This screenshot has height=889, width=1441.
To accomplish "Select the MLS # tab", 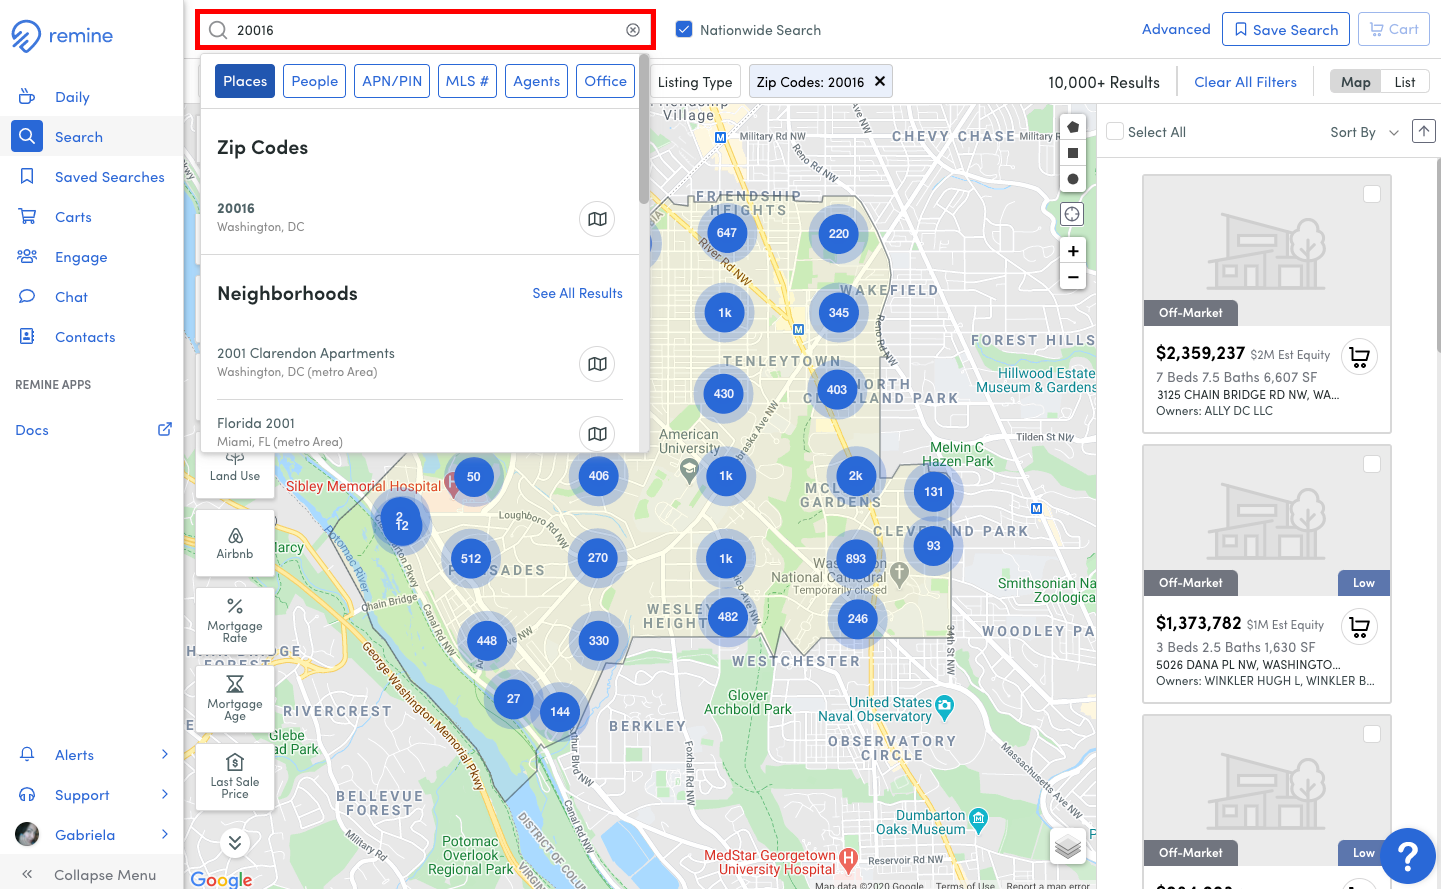I will pyautogui.click(x=467, y=81).
